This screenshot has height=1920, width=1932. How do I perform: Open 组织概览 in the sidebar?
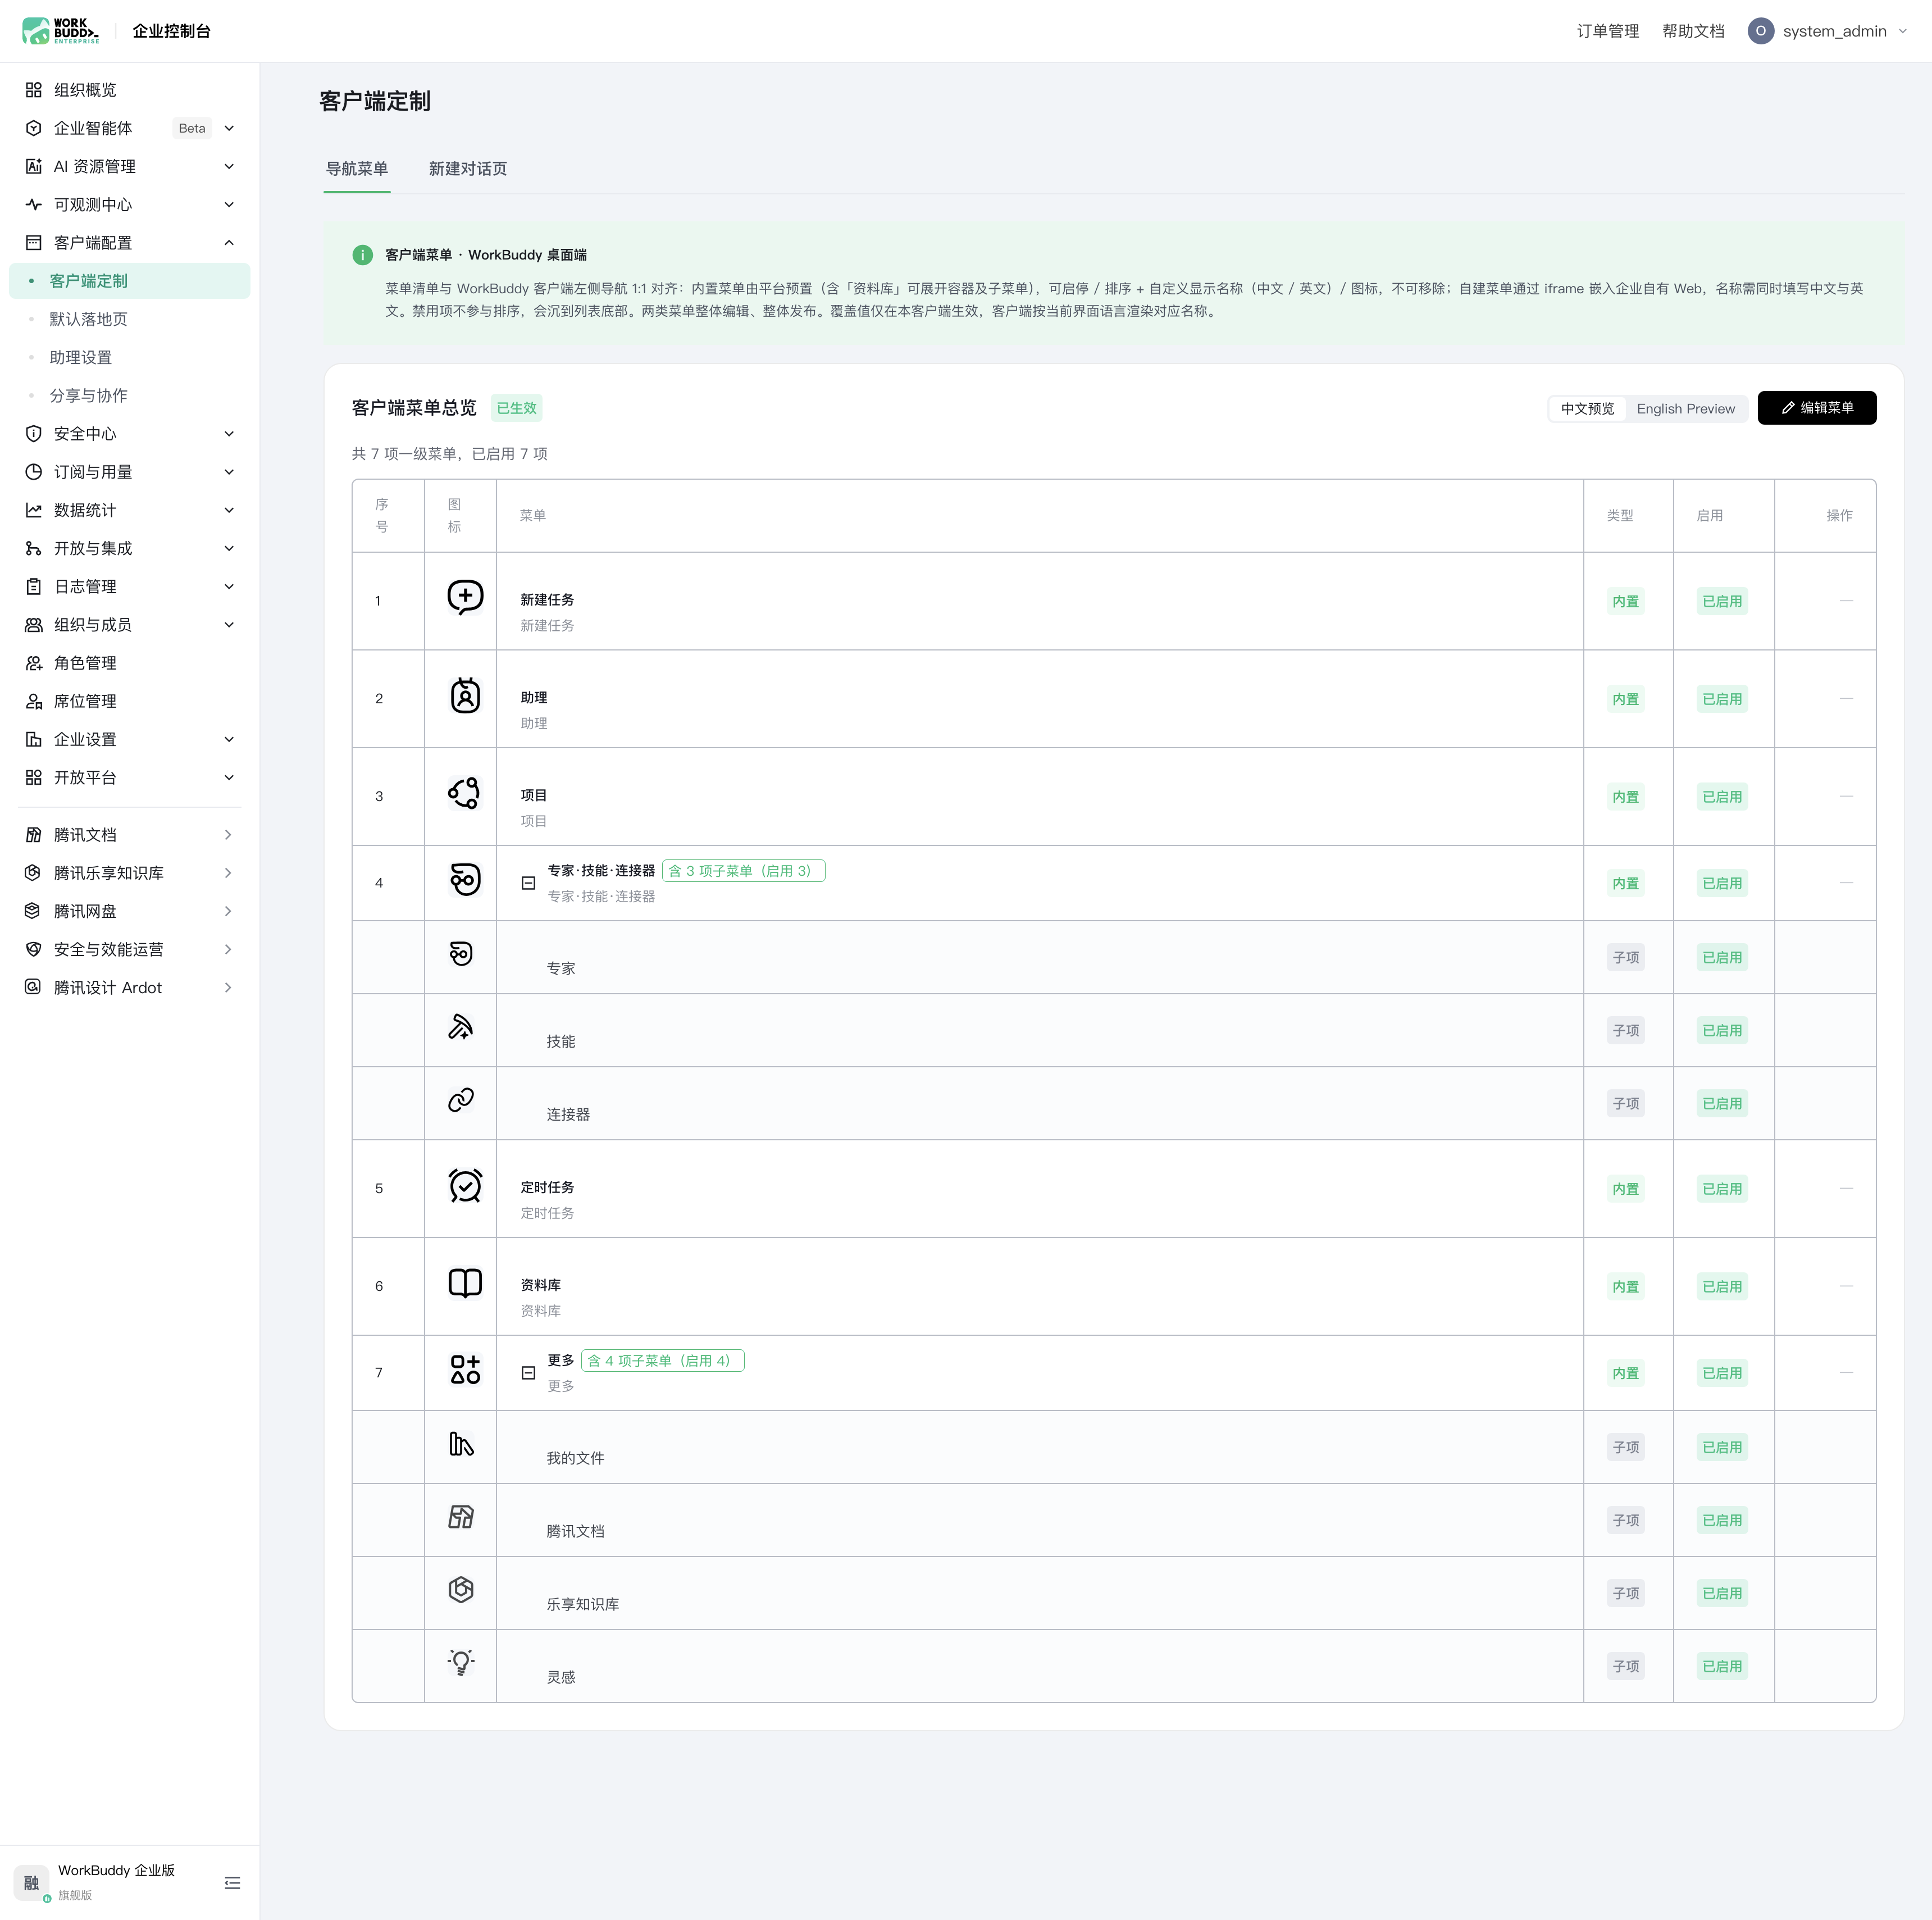pos(130,90)
